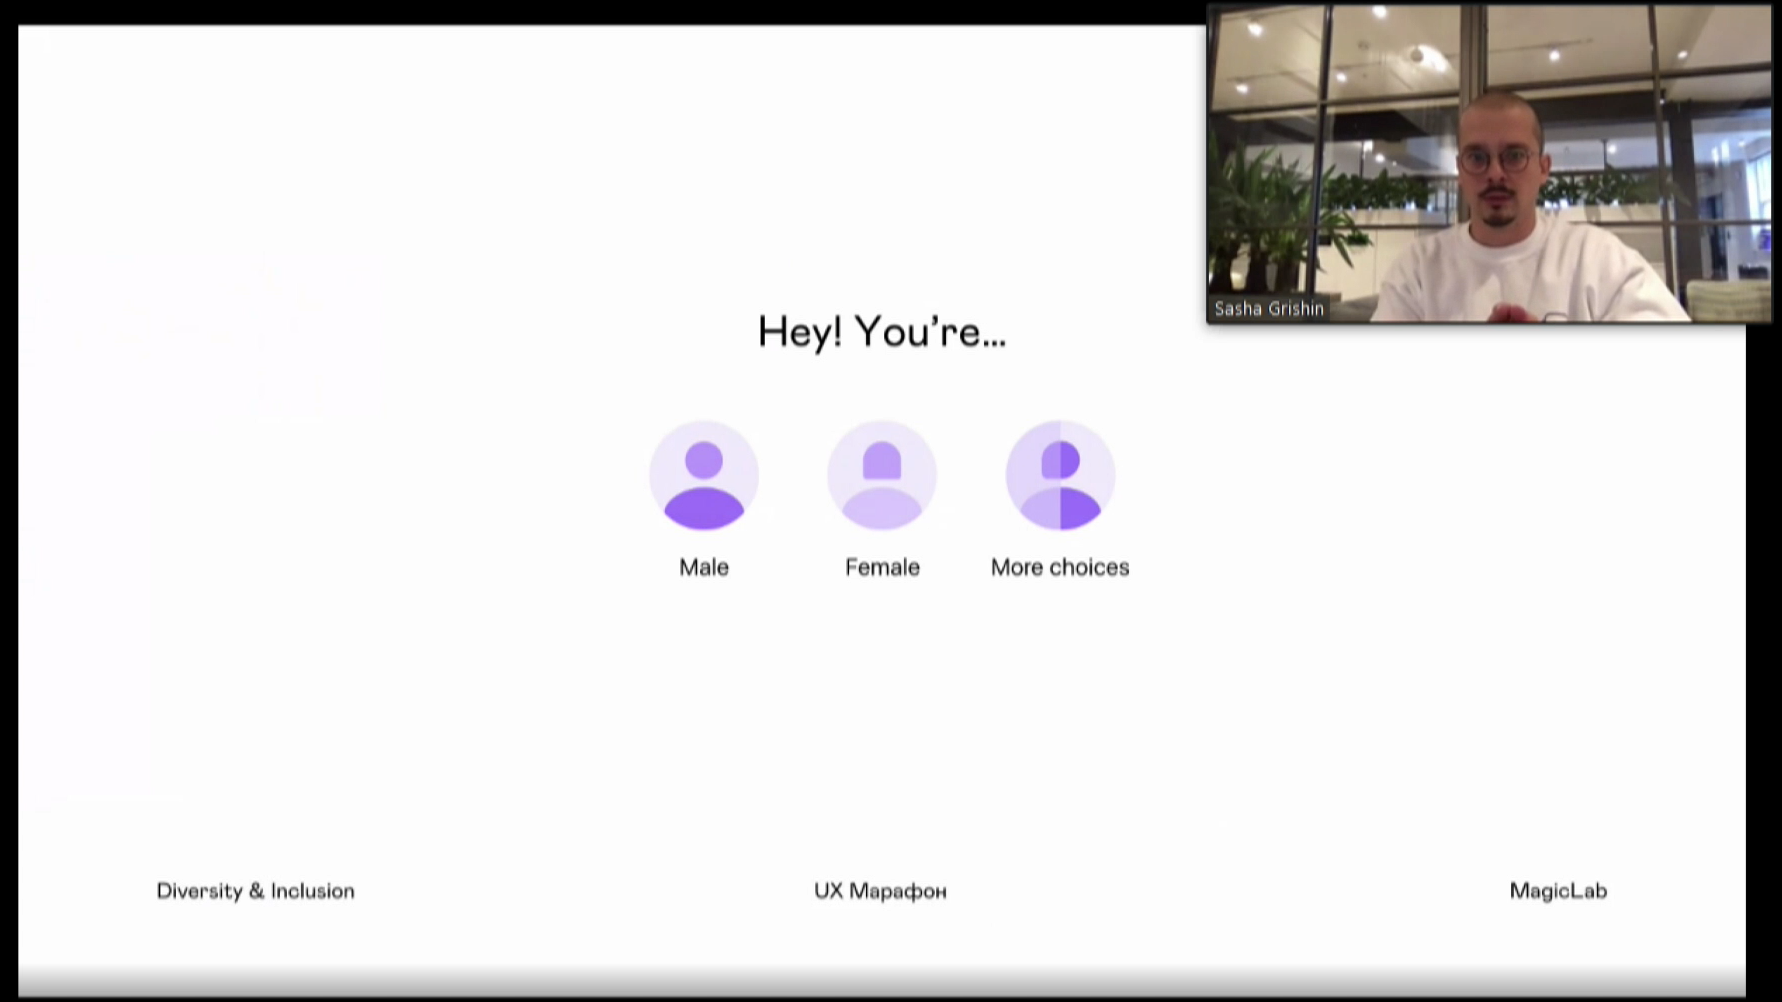Click the Sasha Grishin name caption
This screenshot has height=1002, width=1782.
tap(1268, 309)
